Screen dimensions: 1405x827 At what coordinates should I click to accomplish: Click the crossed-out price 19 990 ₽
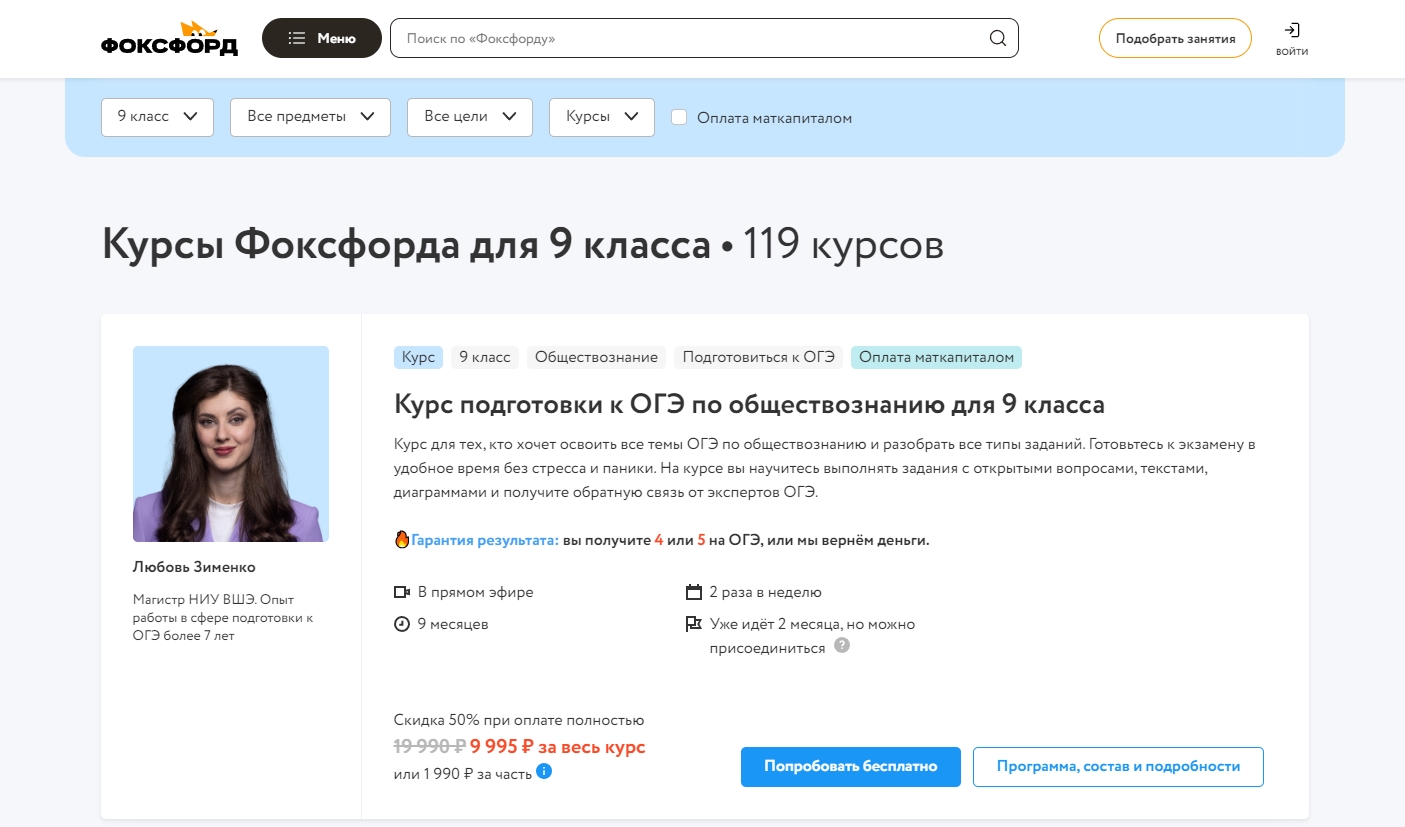point(430,746)
